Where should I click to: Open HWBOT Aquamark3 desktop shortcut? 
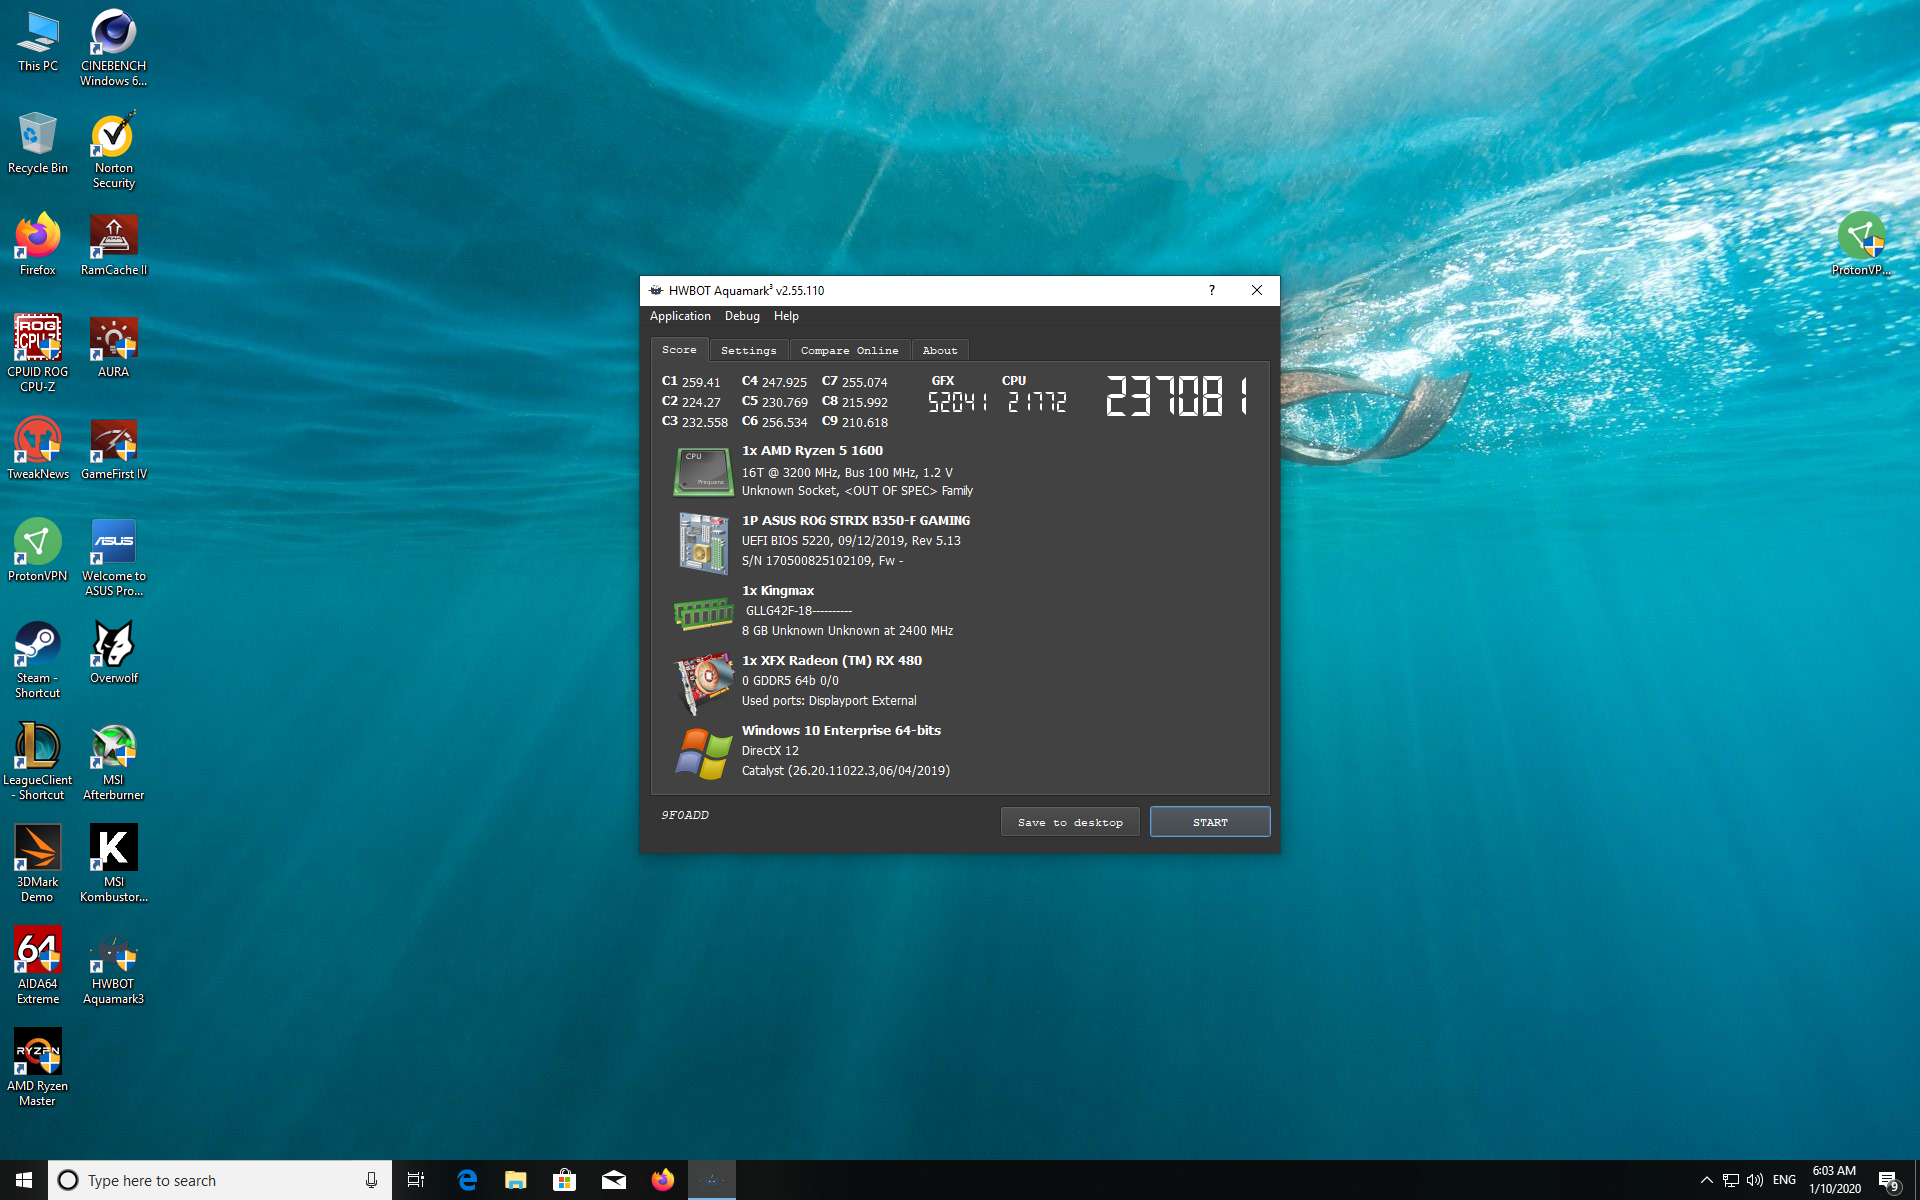(114, 966)
